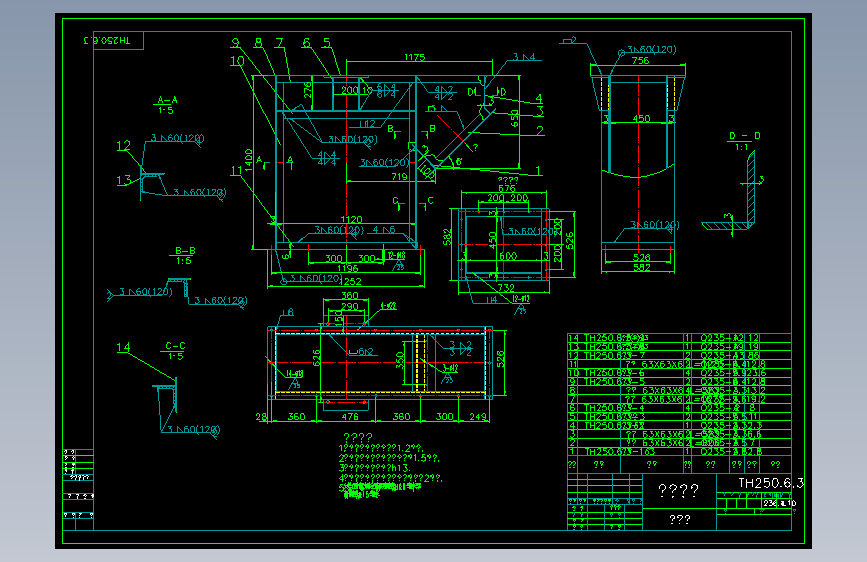Select the mirrored TH250.6.3 label in top-left corner
Image resolution: width=867 pixels, height=562 pixels.
107,40
